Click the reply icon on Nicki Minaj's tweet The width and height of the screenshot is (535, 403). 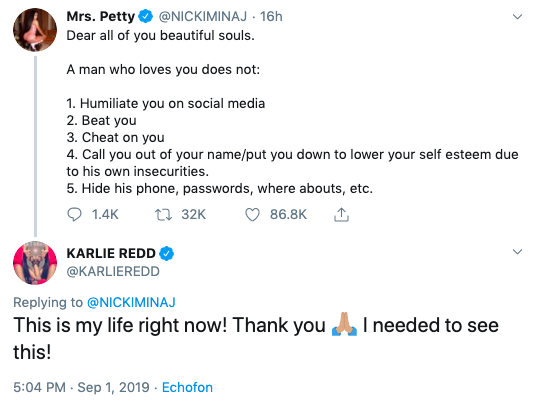74,215
